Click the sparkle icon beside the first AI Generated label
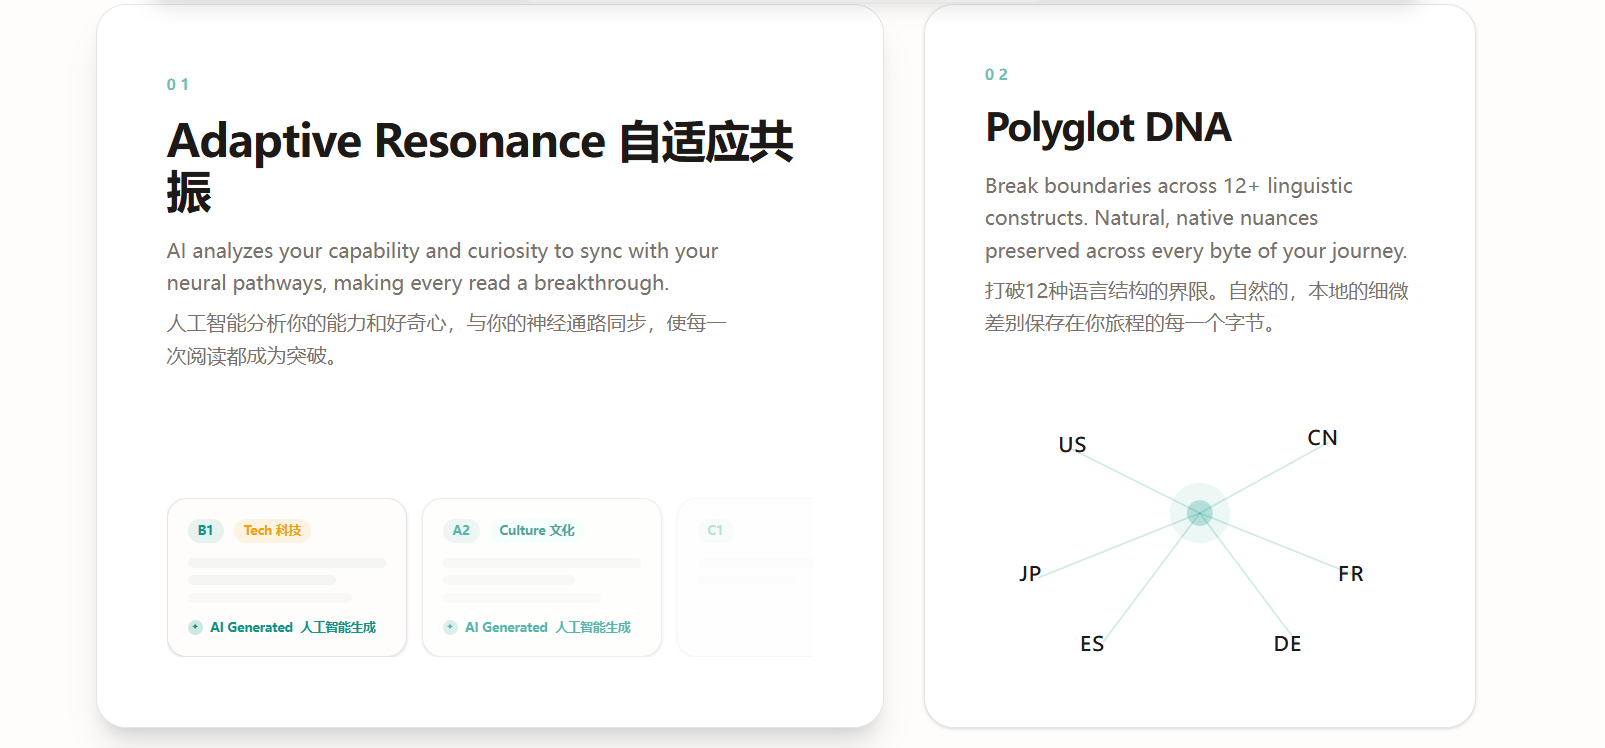The width and height of the screenshot is (1605, 748). 195,627
